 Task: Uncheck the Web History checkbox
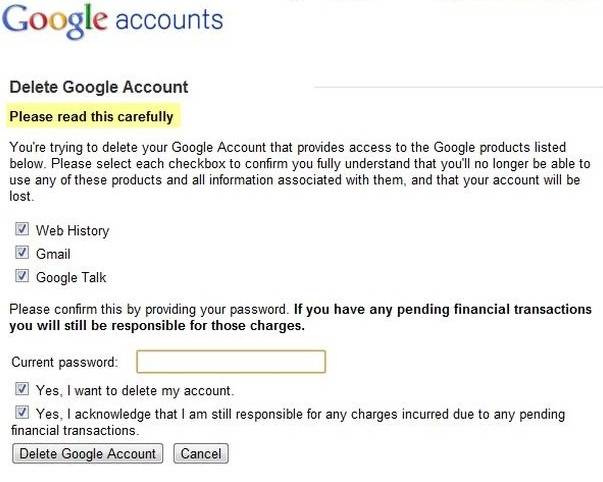tap(22, 230)
